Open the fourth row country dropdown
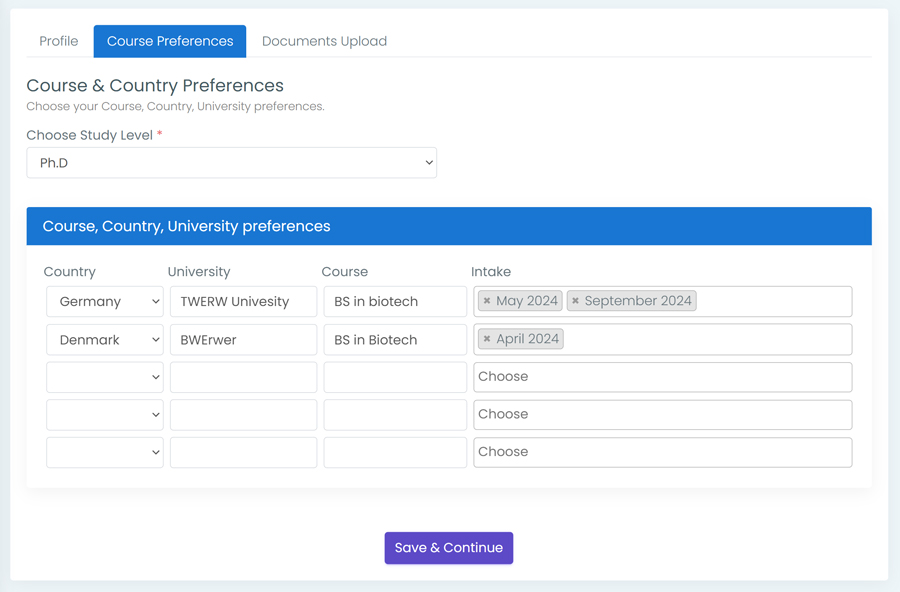Screen dimensions: 900x592 point(105,415)
